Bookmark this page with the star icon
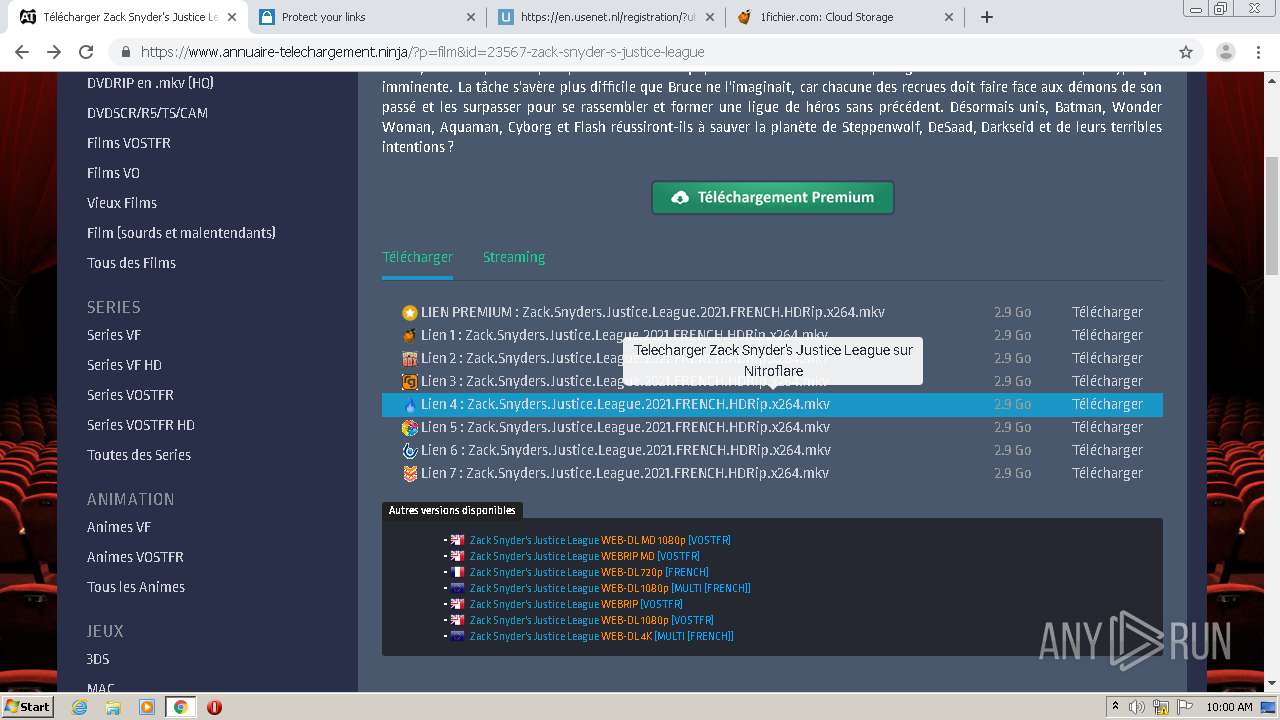 coord(1186,52)
